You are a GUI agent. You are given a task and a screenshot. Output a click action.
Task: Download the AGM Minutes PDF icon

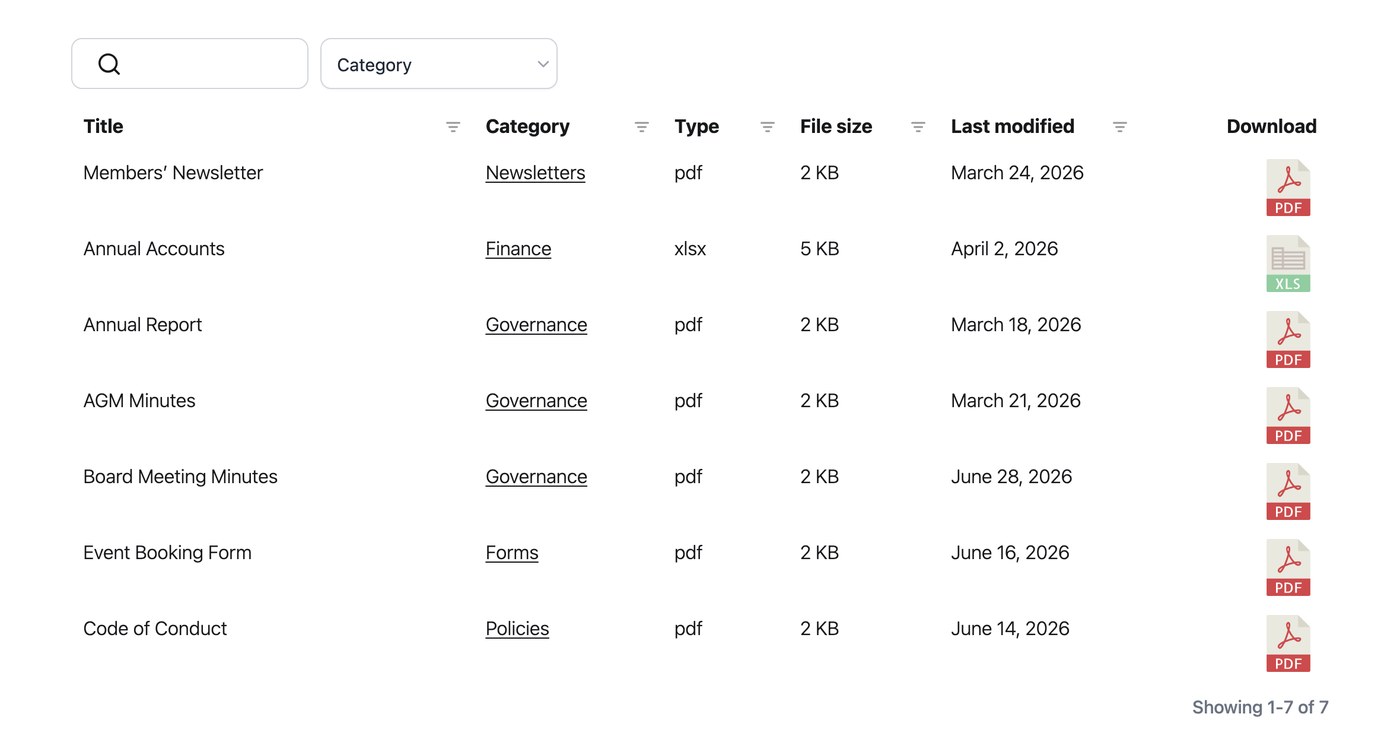(1288, 416)
